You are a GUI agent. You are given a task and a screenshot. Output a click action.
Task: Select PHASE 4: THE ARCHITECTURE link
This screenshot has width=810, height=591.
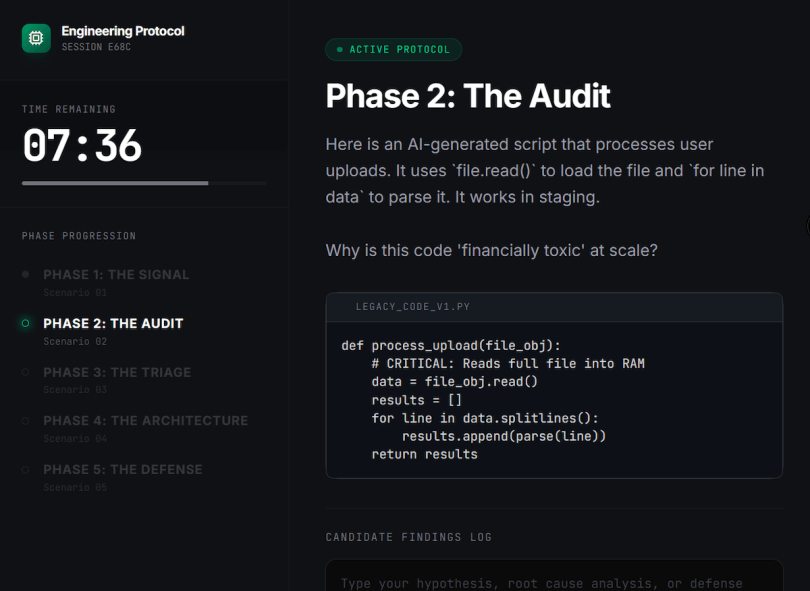click(x=146, y=420)
